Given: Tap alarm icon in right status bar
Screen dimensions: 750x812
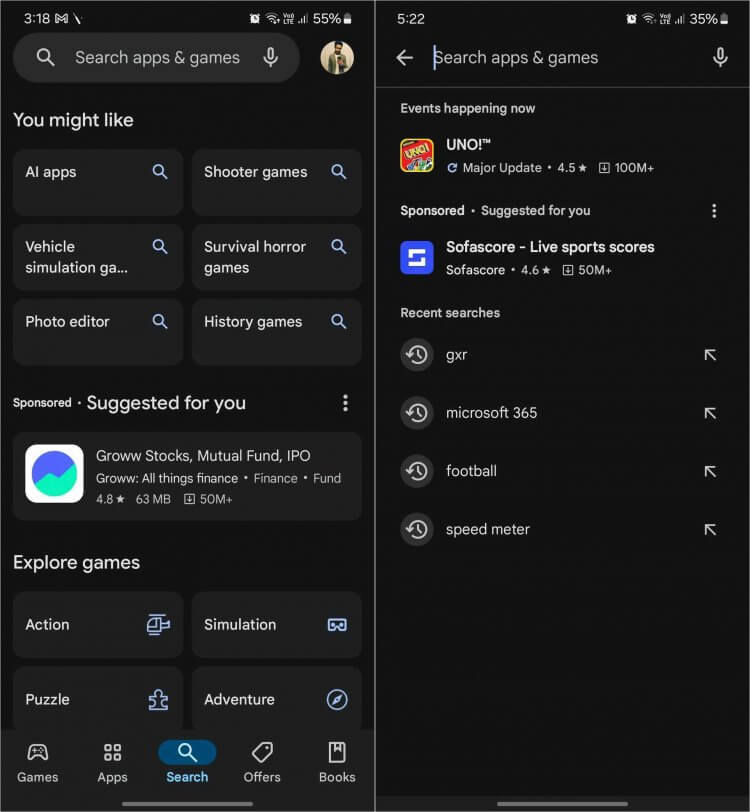Looking at the screenshot, I should point(631,19).
